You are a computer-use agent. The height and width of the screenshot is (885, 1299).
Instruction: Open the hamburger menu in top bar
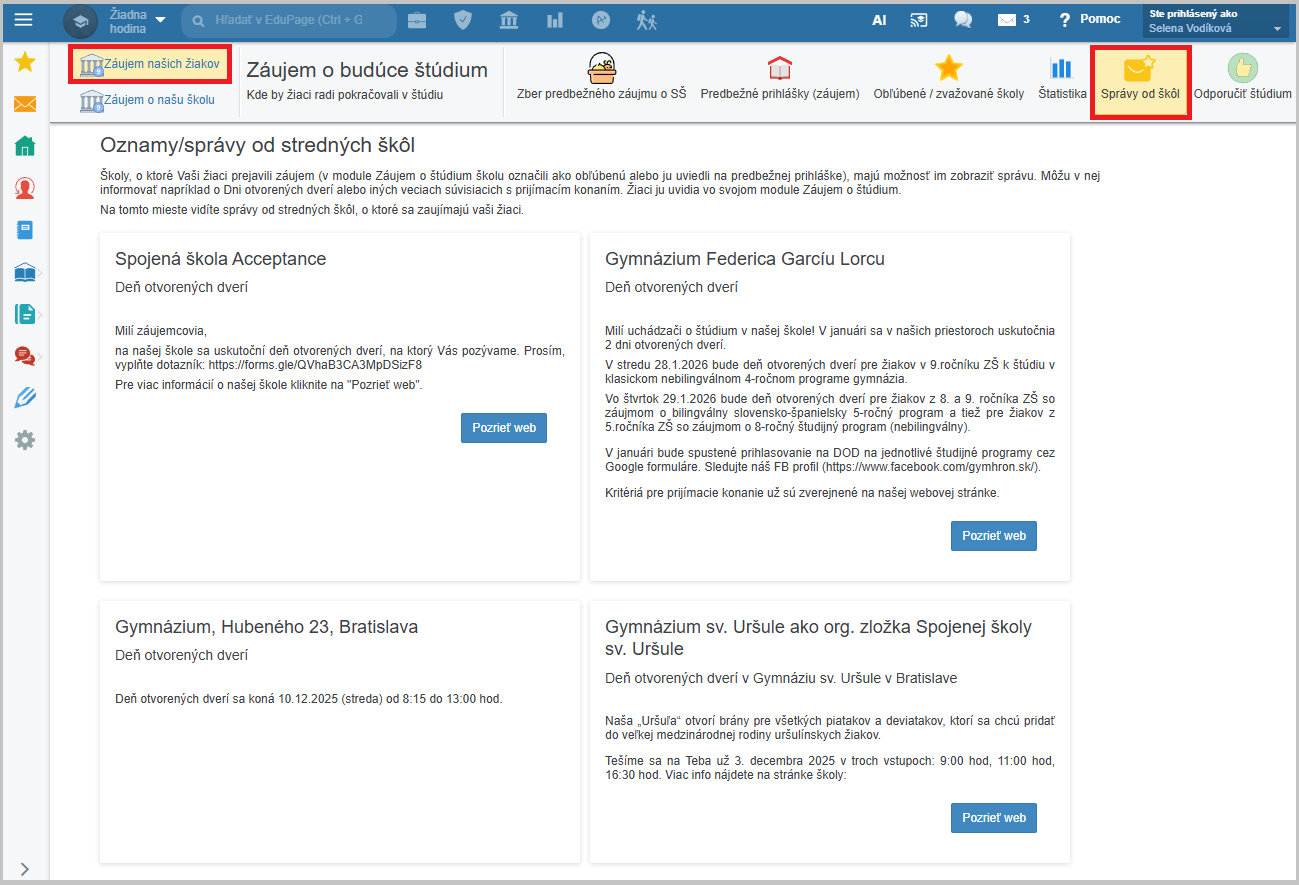23,20
